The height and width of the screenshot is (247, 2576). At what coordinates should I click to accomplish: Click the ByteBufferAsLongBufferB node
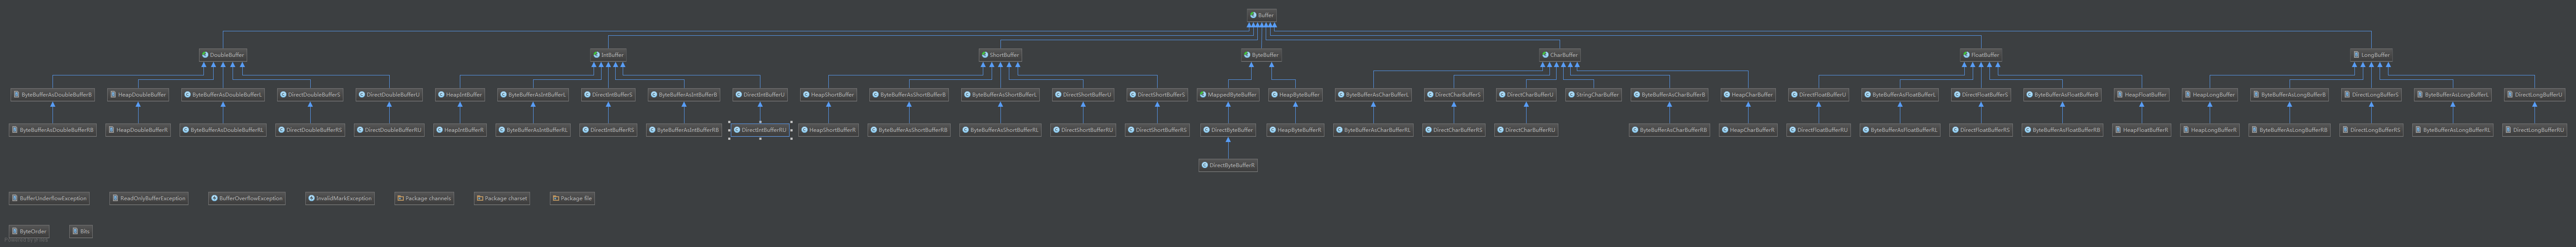[x=2290, y=95]
